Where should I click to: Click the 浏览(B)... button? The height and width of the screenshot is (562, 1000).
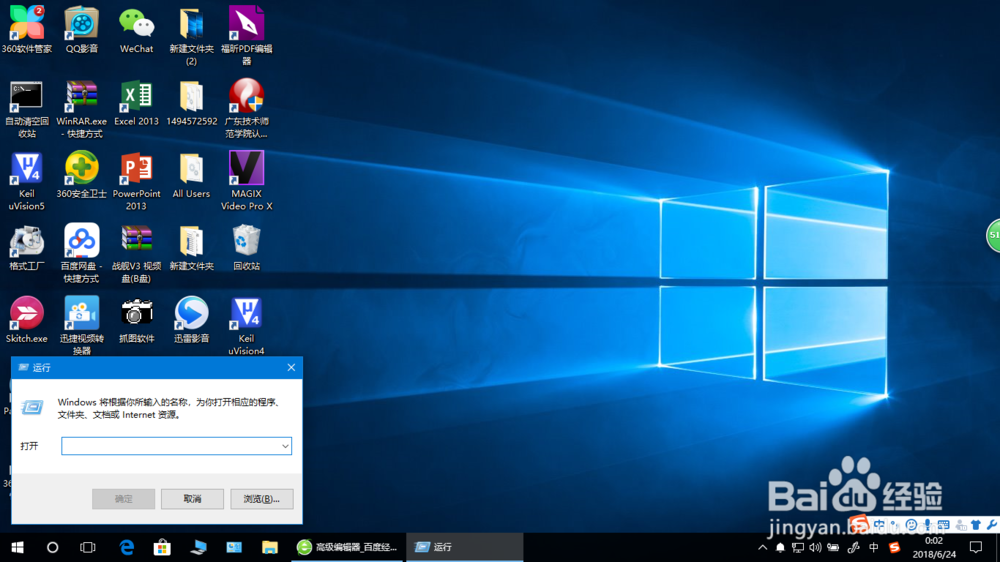(x=261, y=499)
